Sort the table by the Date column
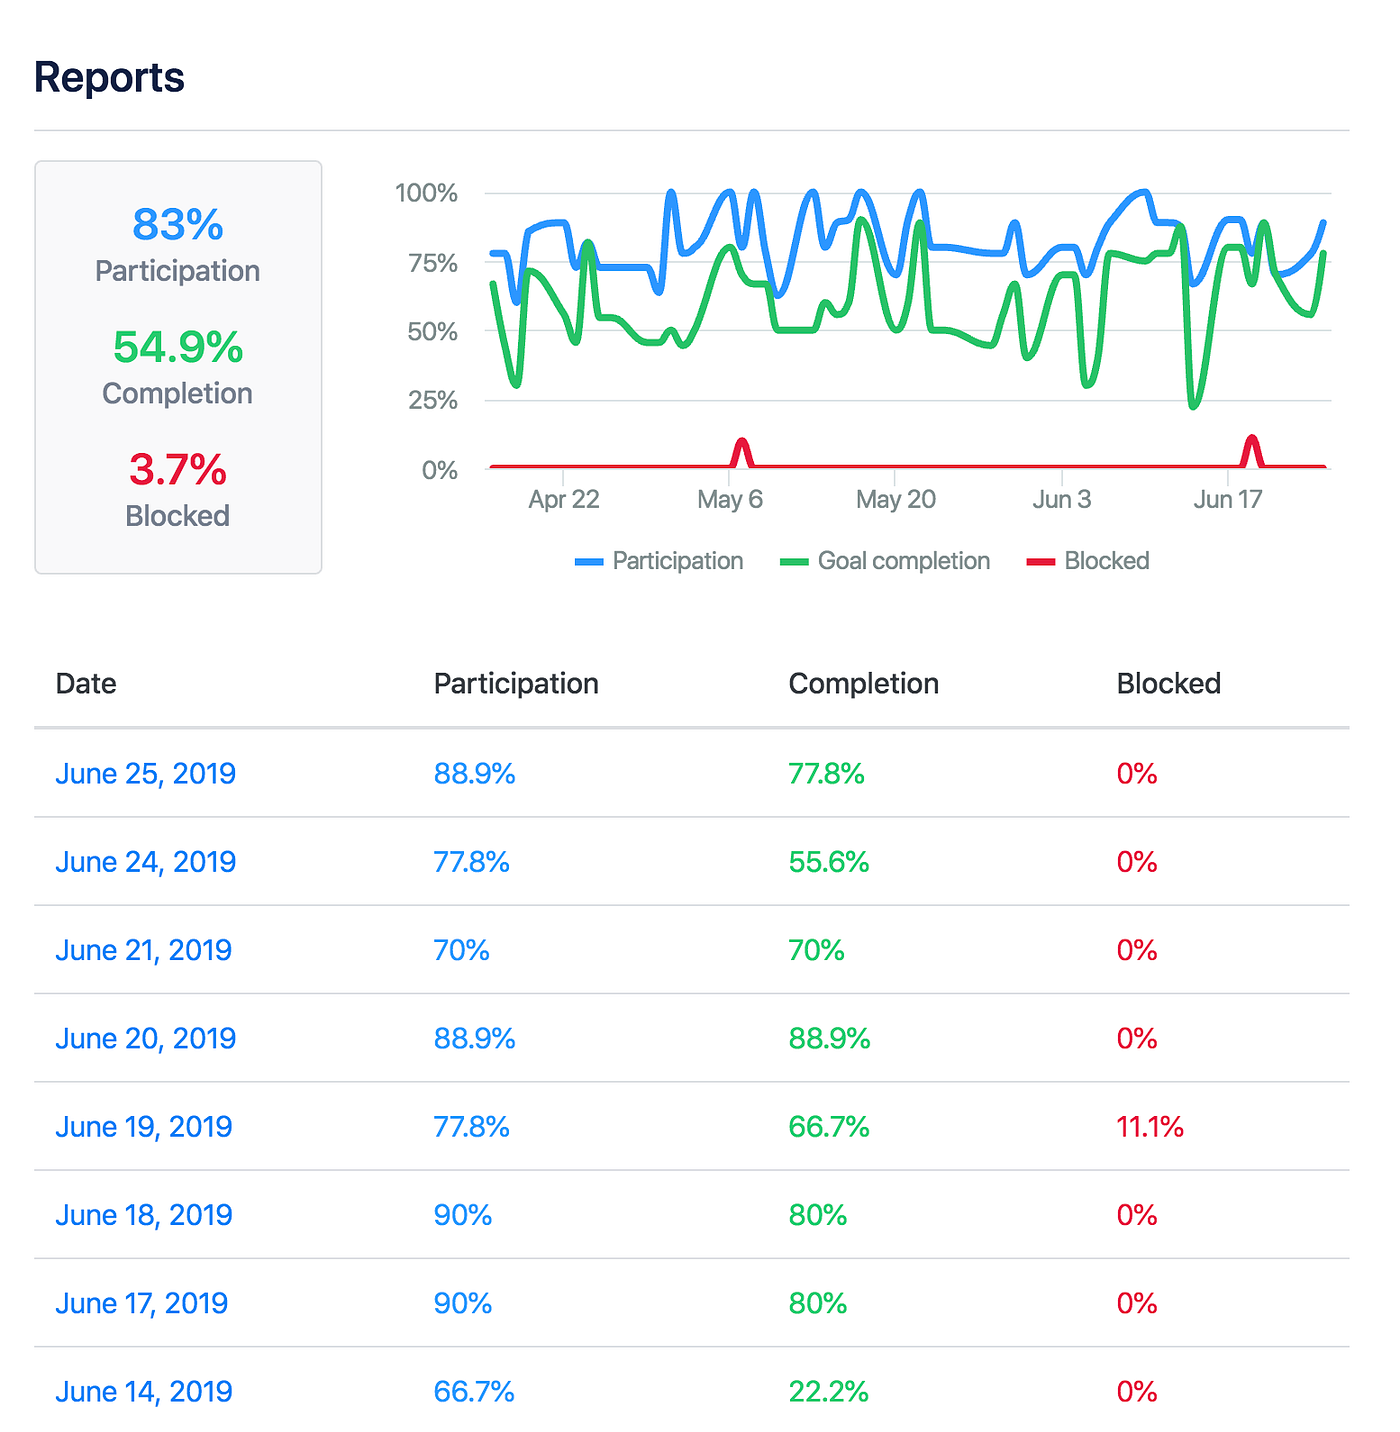Viewport: 1400px width, 1432px height. [x=85, y=684]
